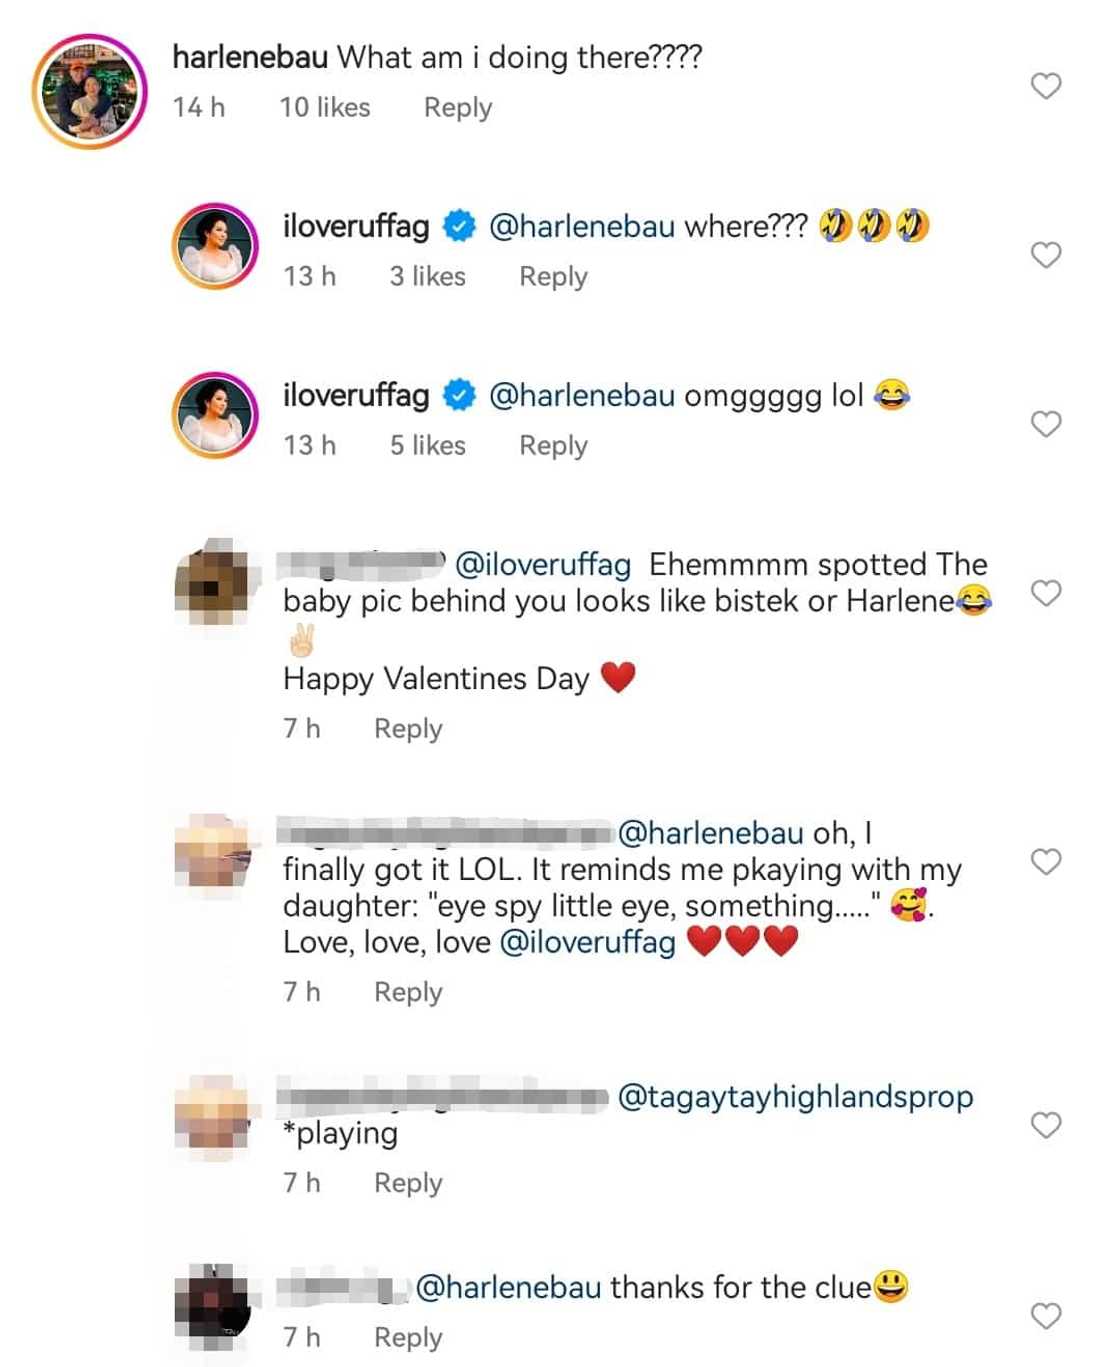1120x1367 pixels.
Task: View the 5 likes on 'omggggg lol'
Action: (427, 446)
